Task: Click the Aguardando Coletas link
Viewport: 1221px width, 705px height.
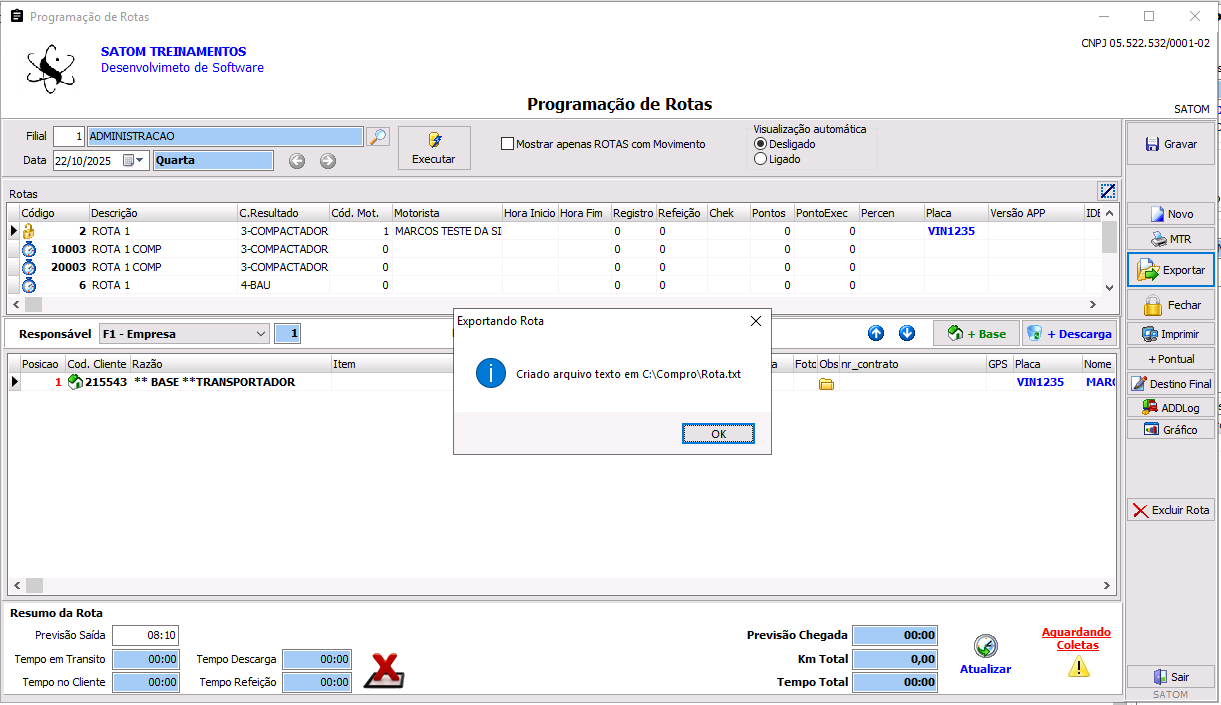Action: tap(1076, 639)
